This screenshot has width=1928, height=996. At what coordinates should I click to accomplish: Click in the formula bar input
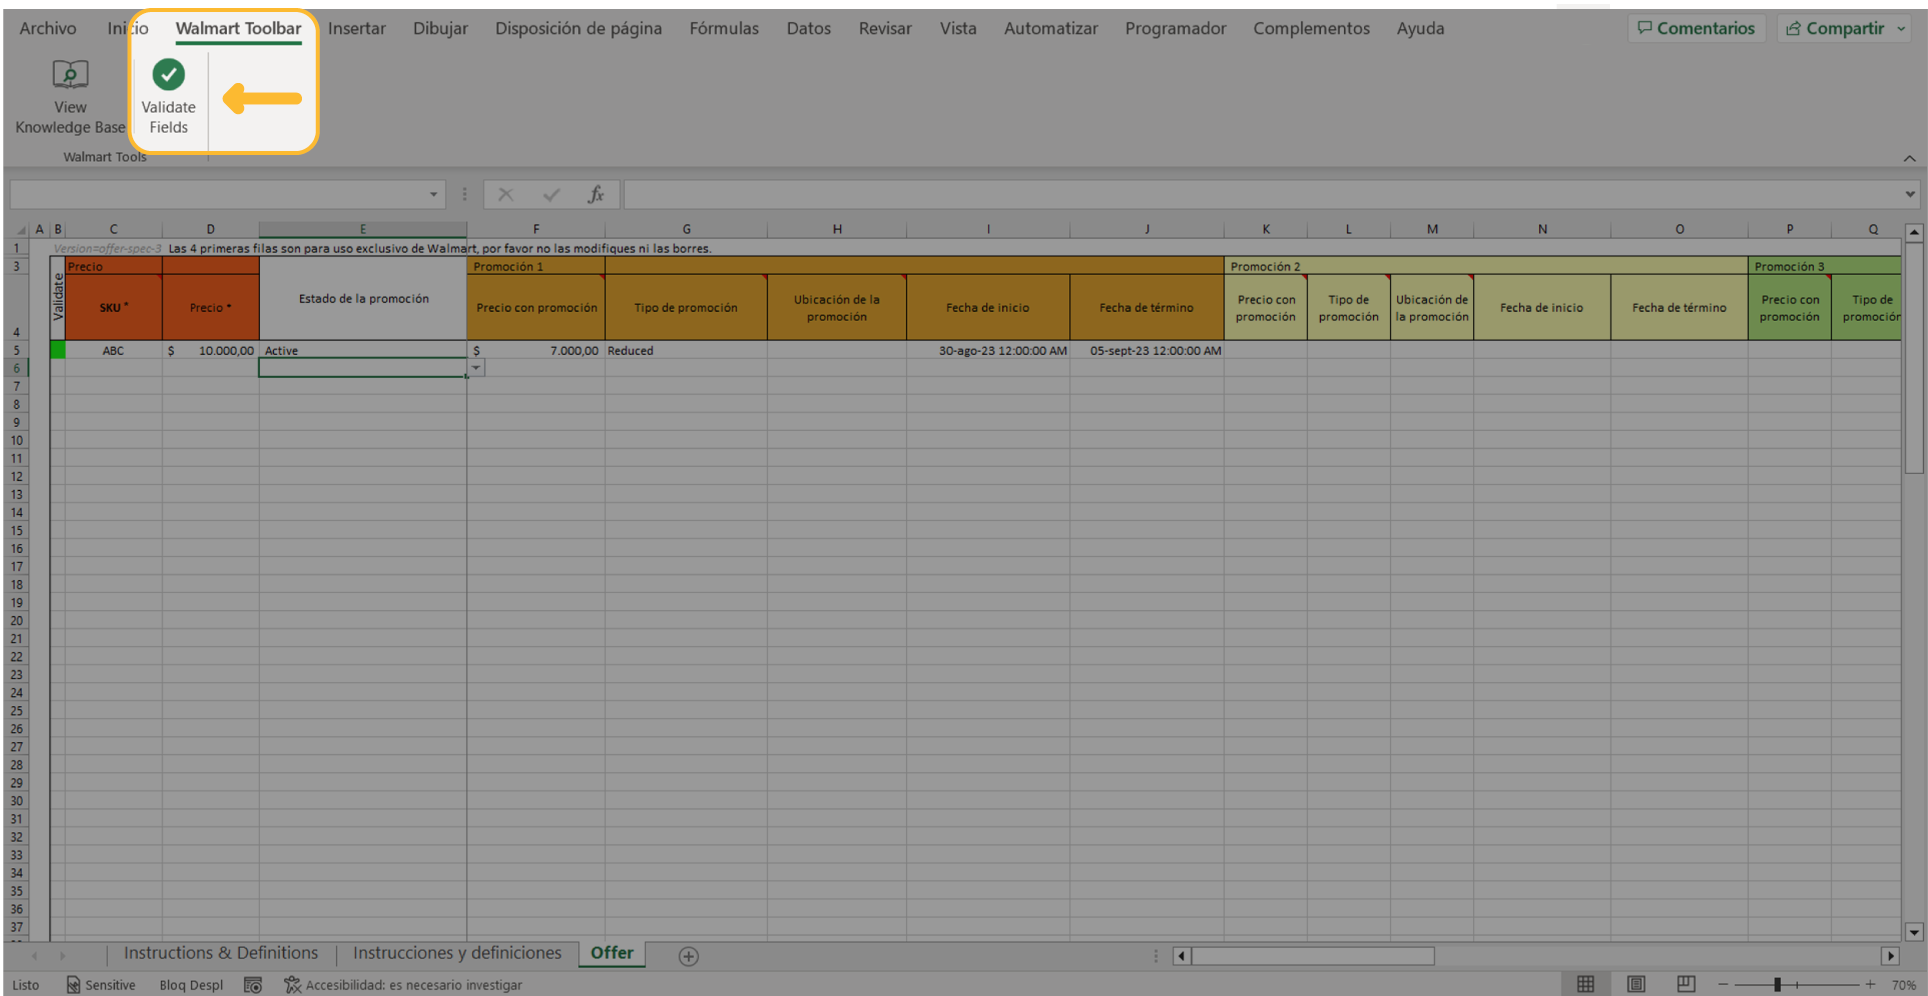tap(1262, 194)
